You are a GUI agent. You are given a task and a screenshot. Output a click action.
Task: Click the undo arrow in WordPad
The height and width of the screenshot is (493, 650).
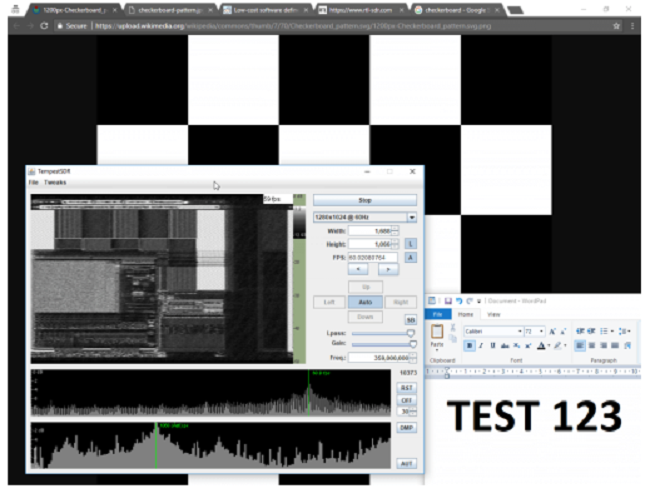coord(459,299)
